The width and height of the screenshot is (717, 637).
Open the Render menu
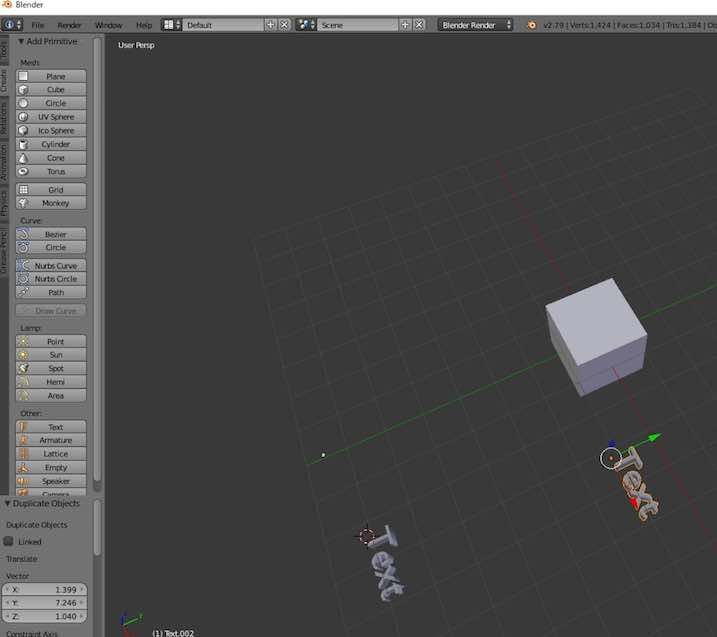[x=70, y=25]
